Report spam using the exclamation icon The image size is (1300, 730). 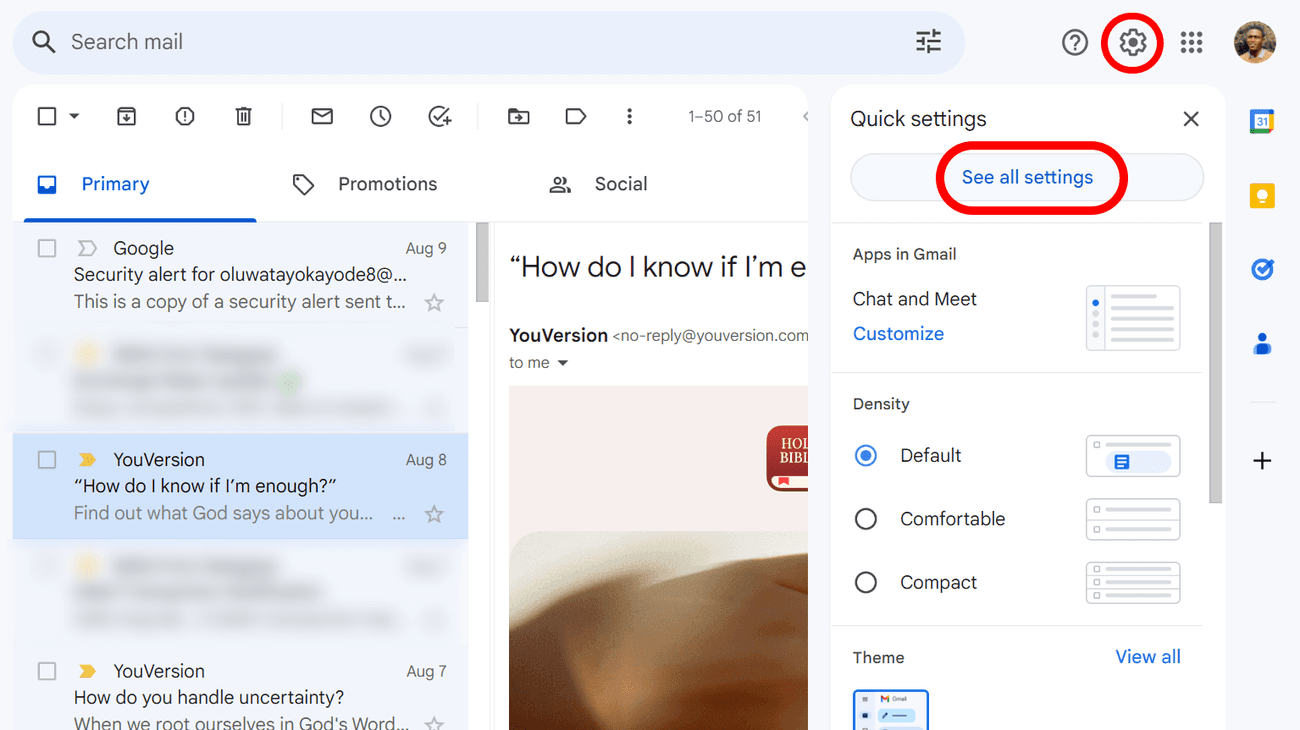coord(184,116)
